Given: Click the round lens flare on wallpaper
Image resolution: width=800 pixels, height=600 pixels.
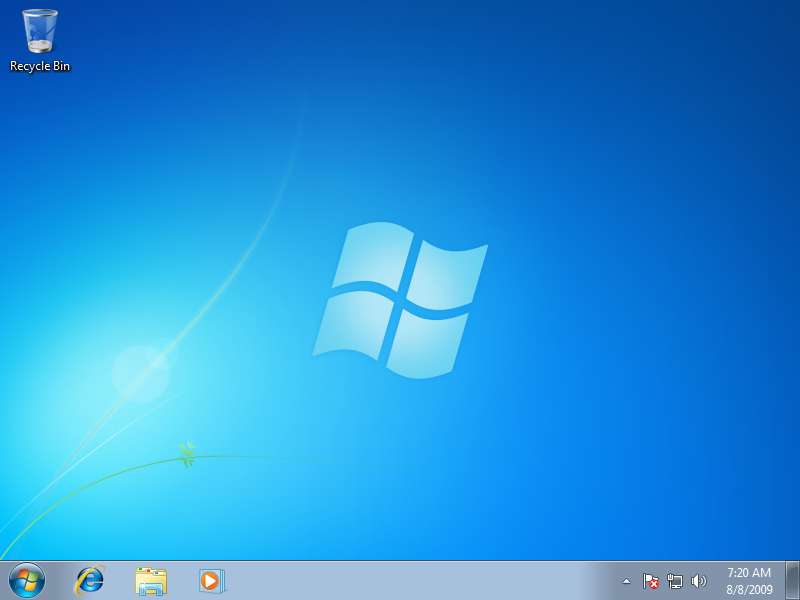Looking at the screenshot, I should (x=141, y=373).
